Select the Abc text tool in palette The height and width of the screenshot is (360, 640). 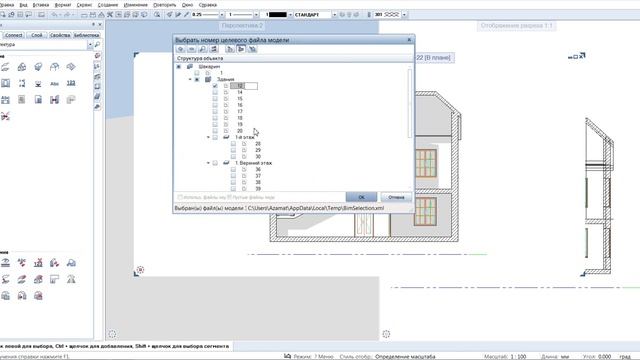point(54,83)
